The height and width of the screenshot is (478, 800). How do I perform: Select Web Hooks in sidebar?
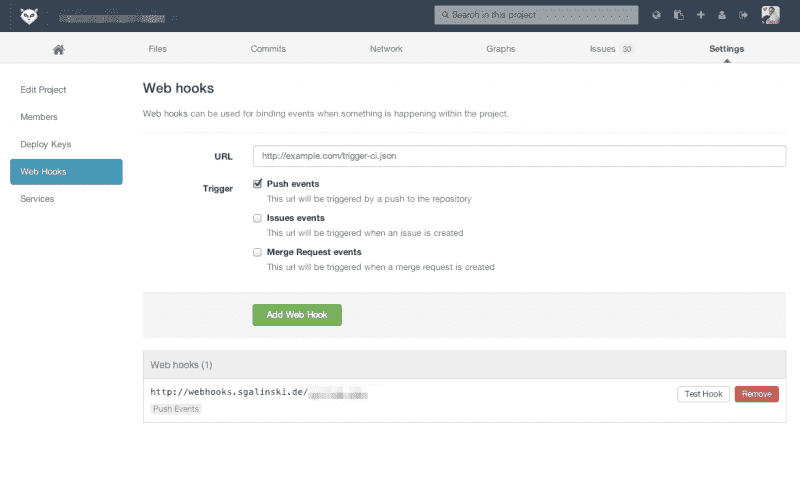[66, 171]
